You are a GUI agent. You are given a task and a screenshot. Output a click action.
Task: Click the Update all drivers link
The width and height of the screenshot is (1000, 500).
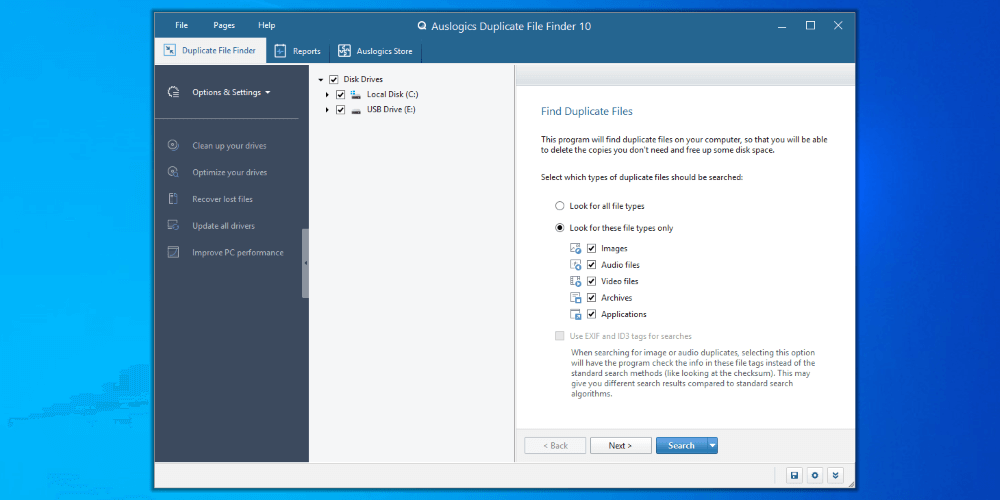point(223,226)
